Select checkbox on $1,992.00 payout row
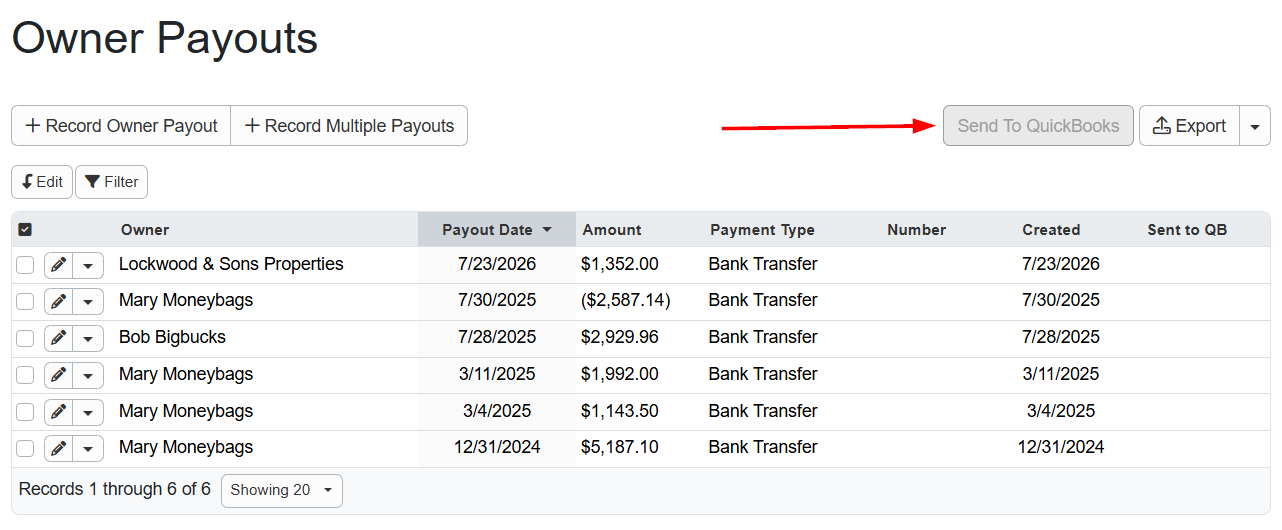Image resolution: width=1282 pixels, height=530 pixels. coord(25,375)
